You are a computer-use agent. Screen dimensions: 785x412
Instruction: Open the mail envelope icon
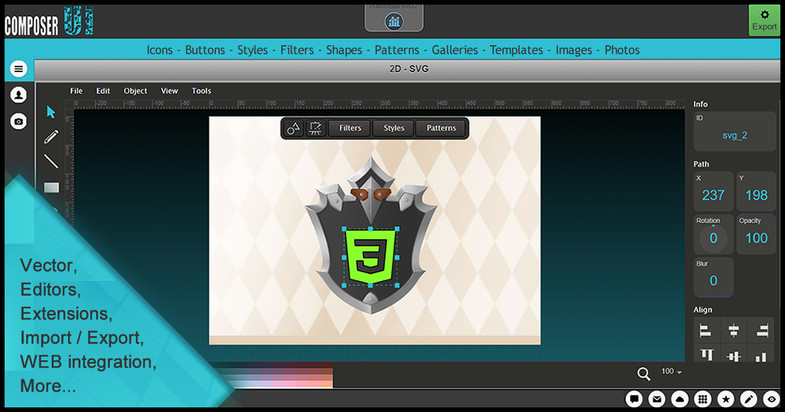(x=657, y=399)
